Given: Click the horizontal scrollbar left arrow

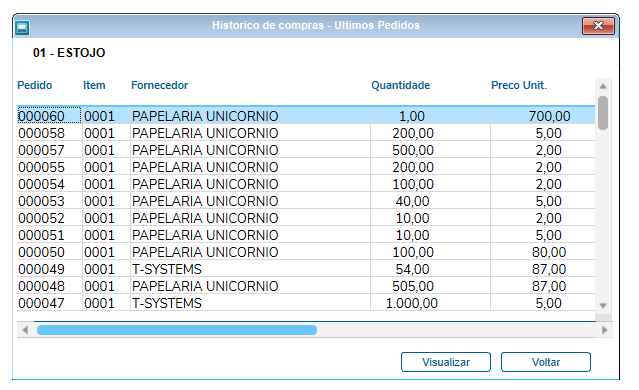Looking at the screenshot, I should [x=25, y=330].
